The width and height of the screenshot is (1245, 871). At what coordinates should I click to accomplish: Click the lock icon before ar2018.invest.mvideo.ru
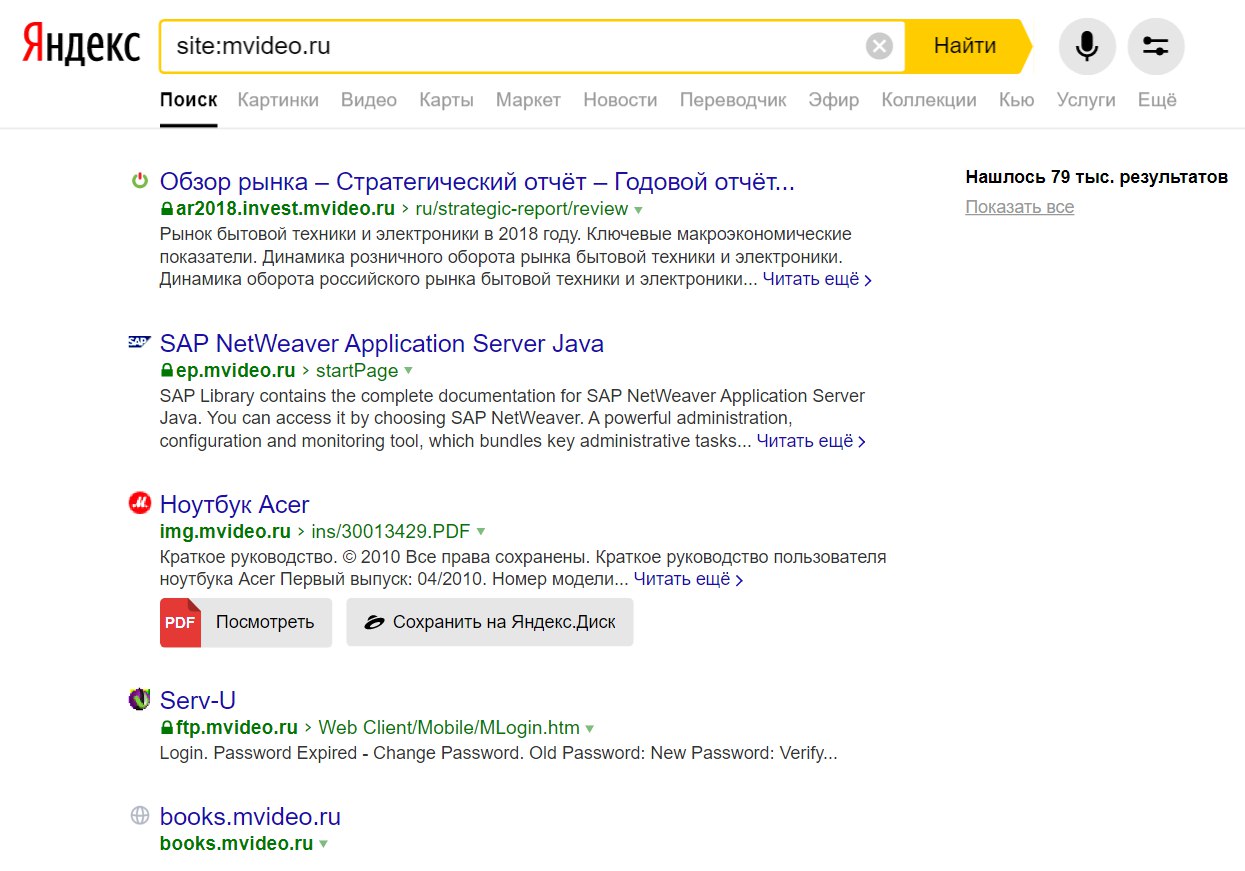167,209
